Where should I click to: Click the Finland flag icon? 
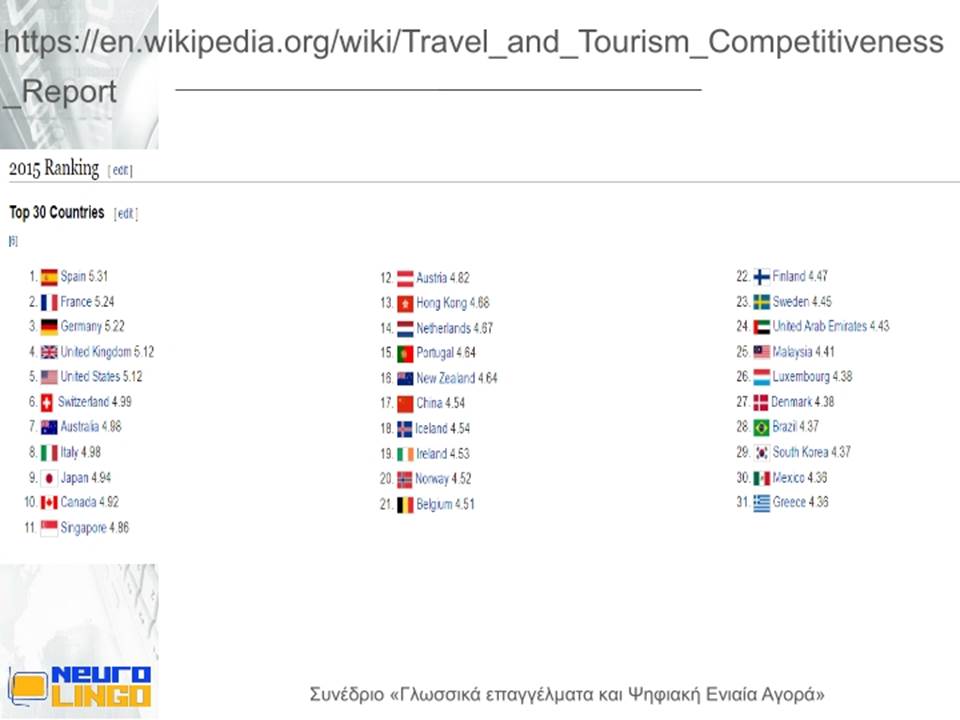coord(761,277)
